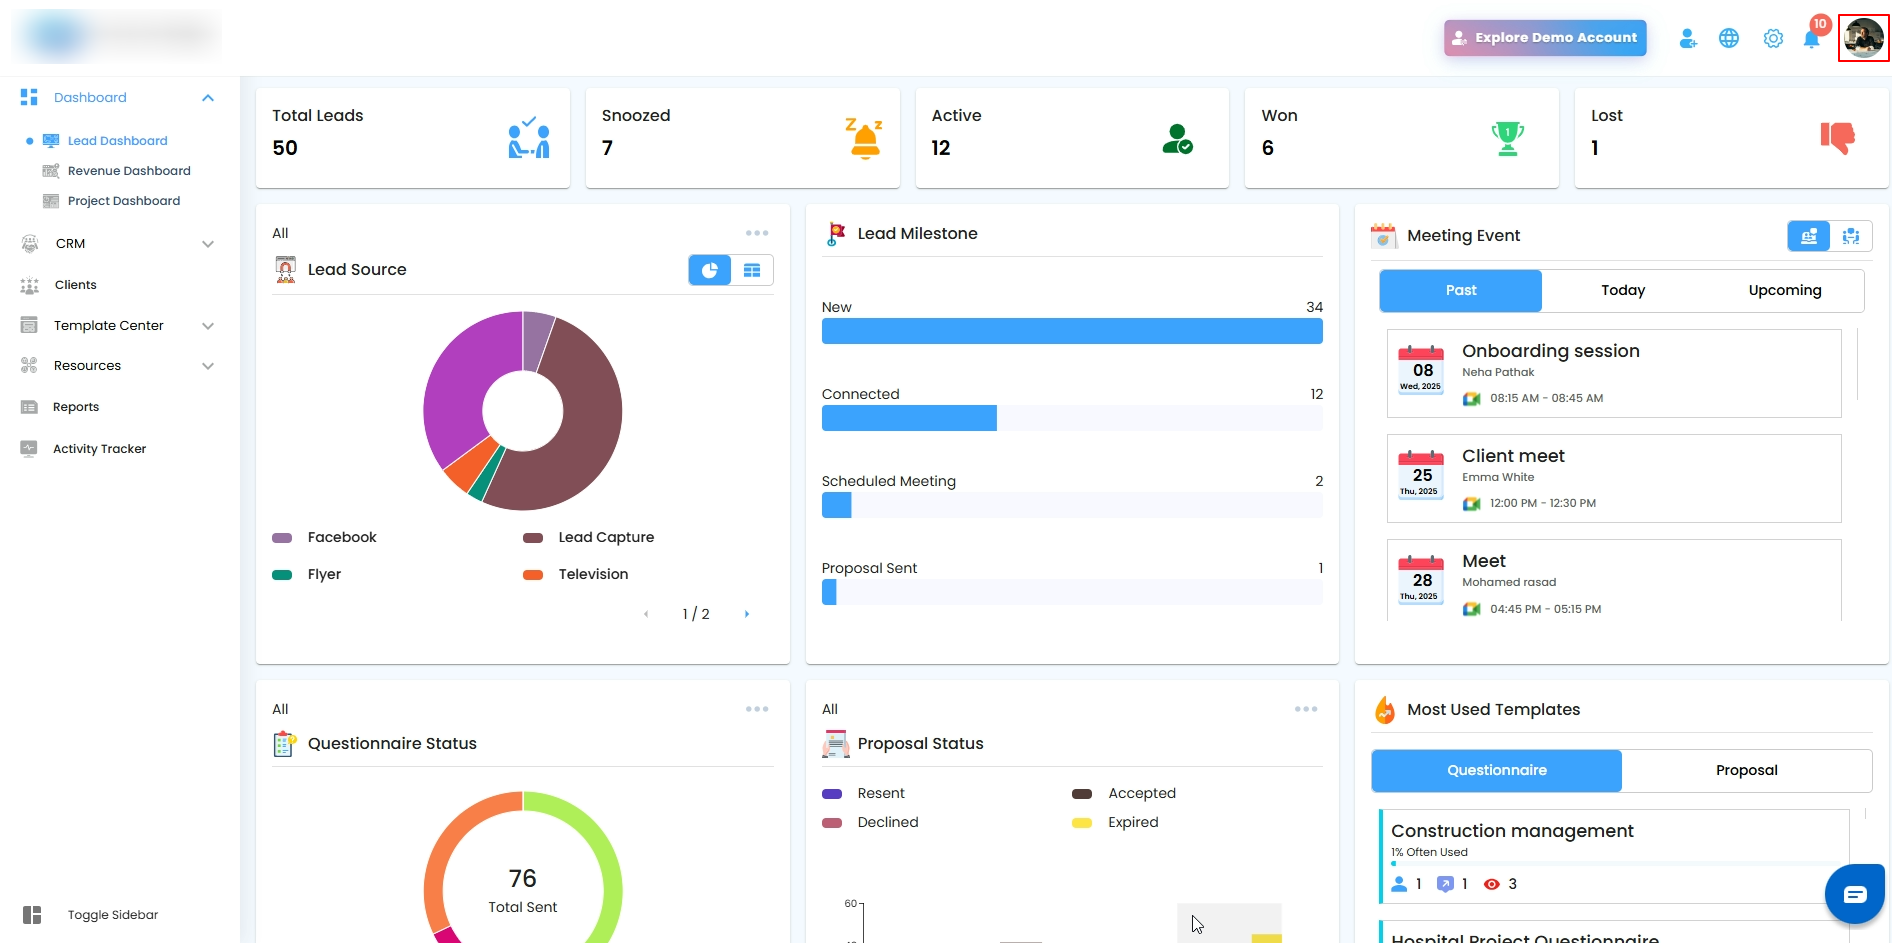1892x943 pixels.
Task: Open the notifications bell icon
Action: coord(1811,39)
